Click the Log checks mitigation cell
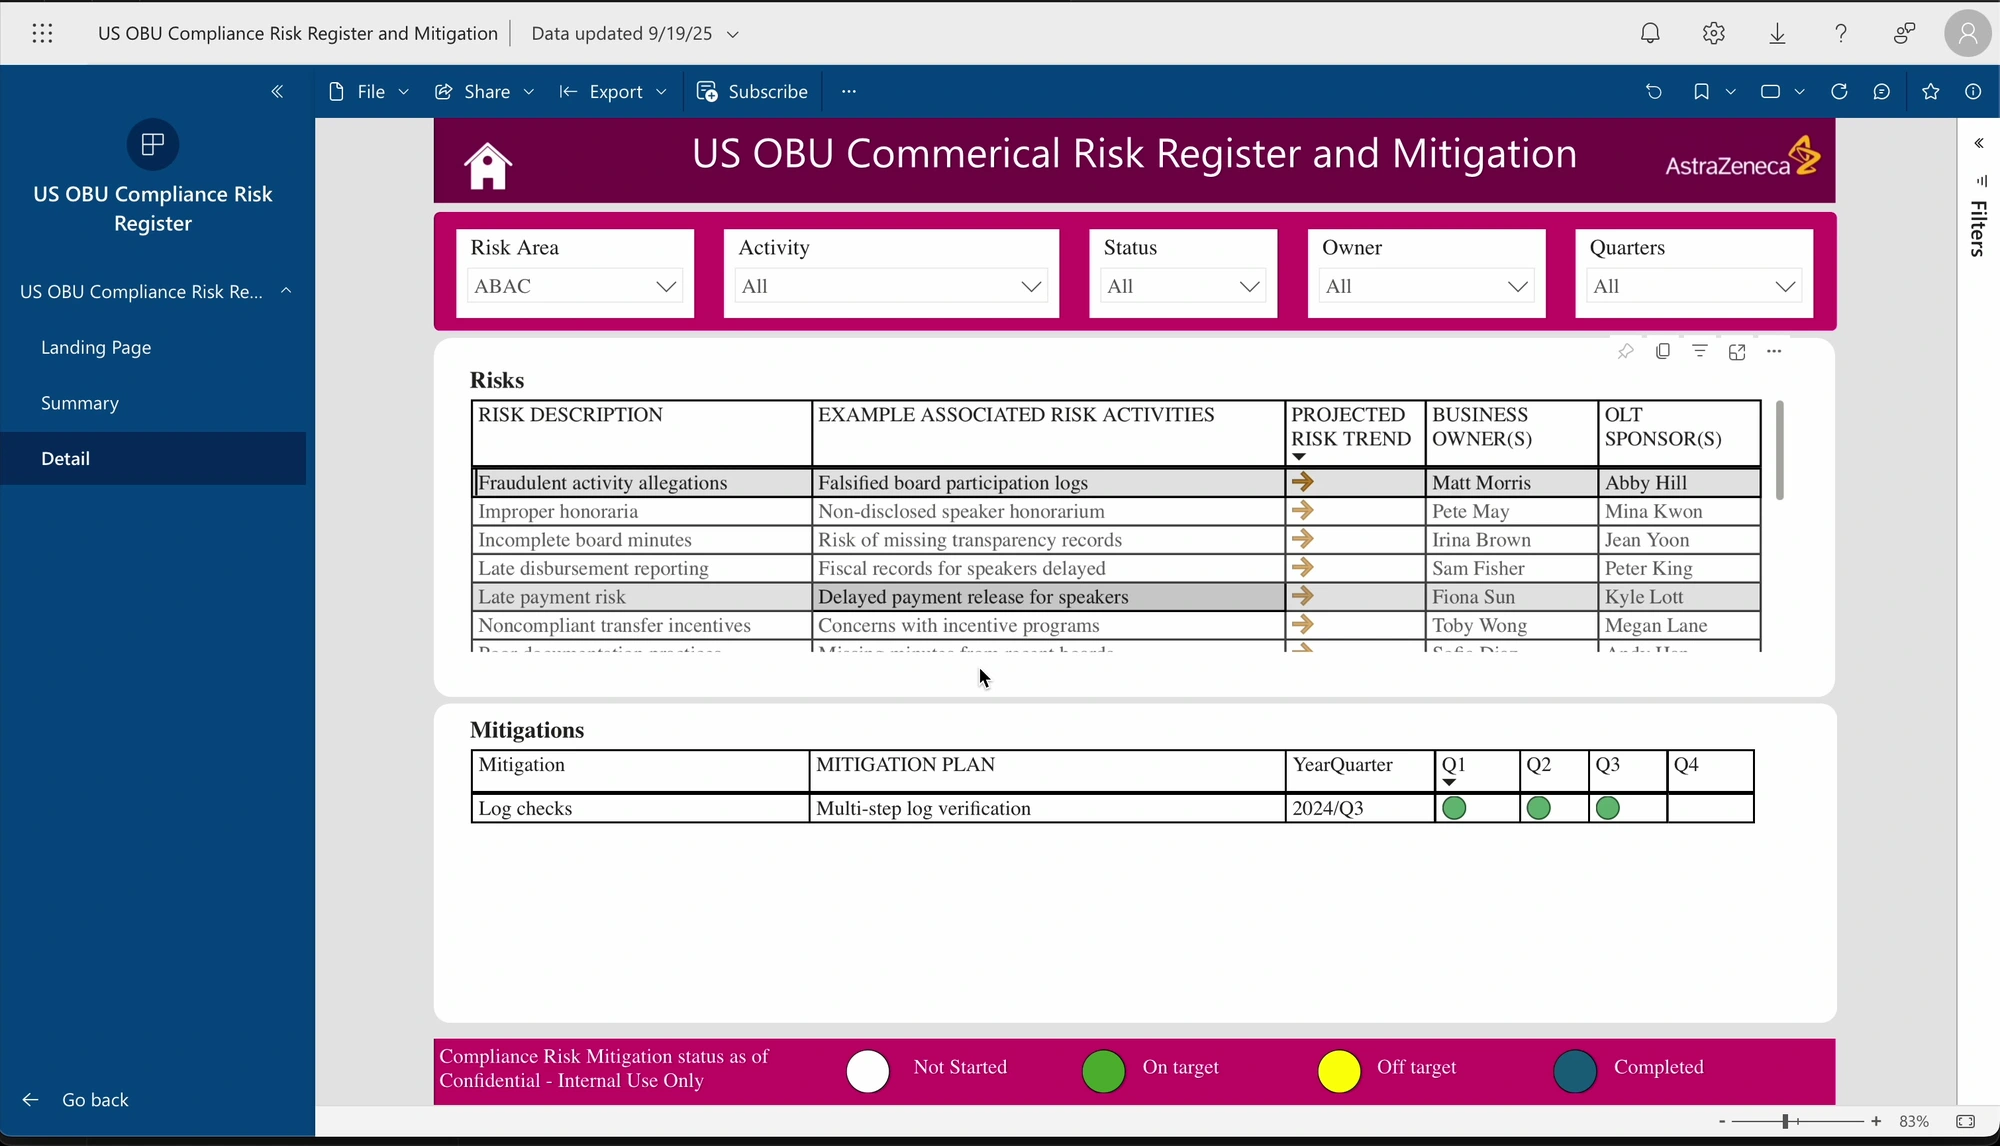The width and height of the screenshot is (2000, 1146). [640, 809]
